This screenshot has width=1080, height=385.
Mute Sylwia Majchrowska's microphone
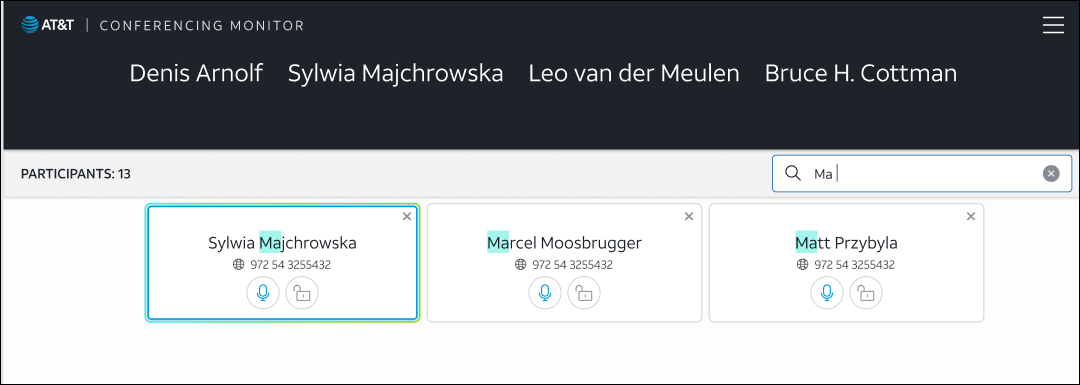click(263, 293)
